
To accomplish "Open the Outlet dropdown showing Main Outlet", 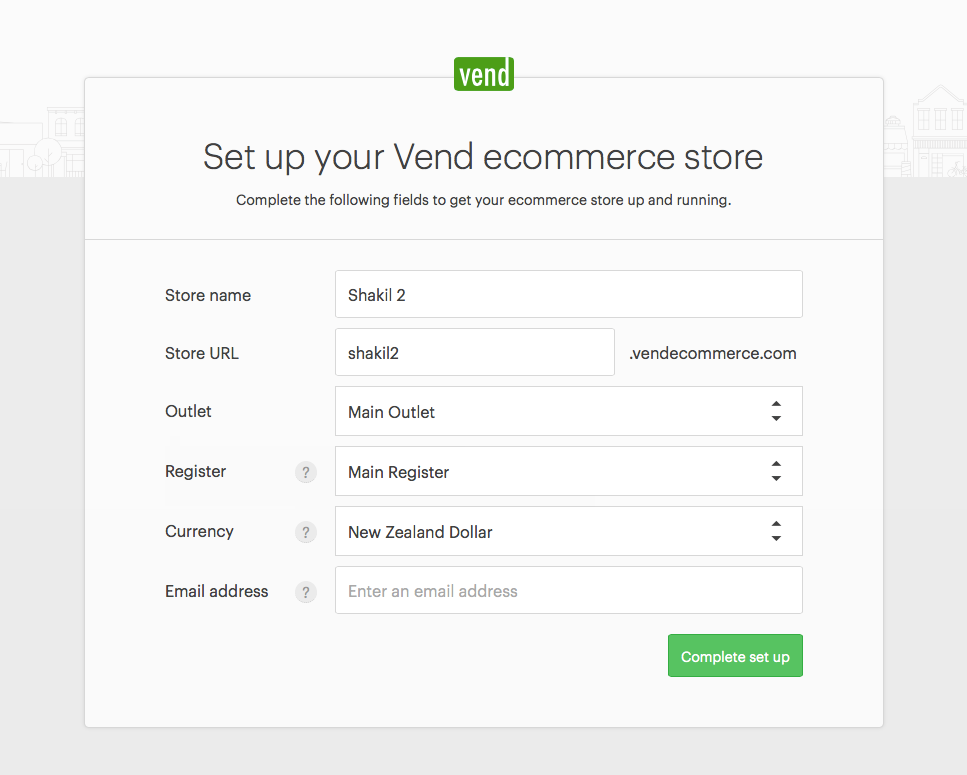I will pos(569,411).
